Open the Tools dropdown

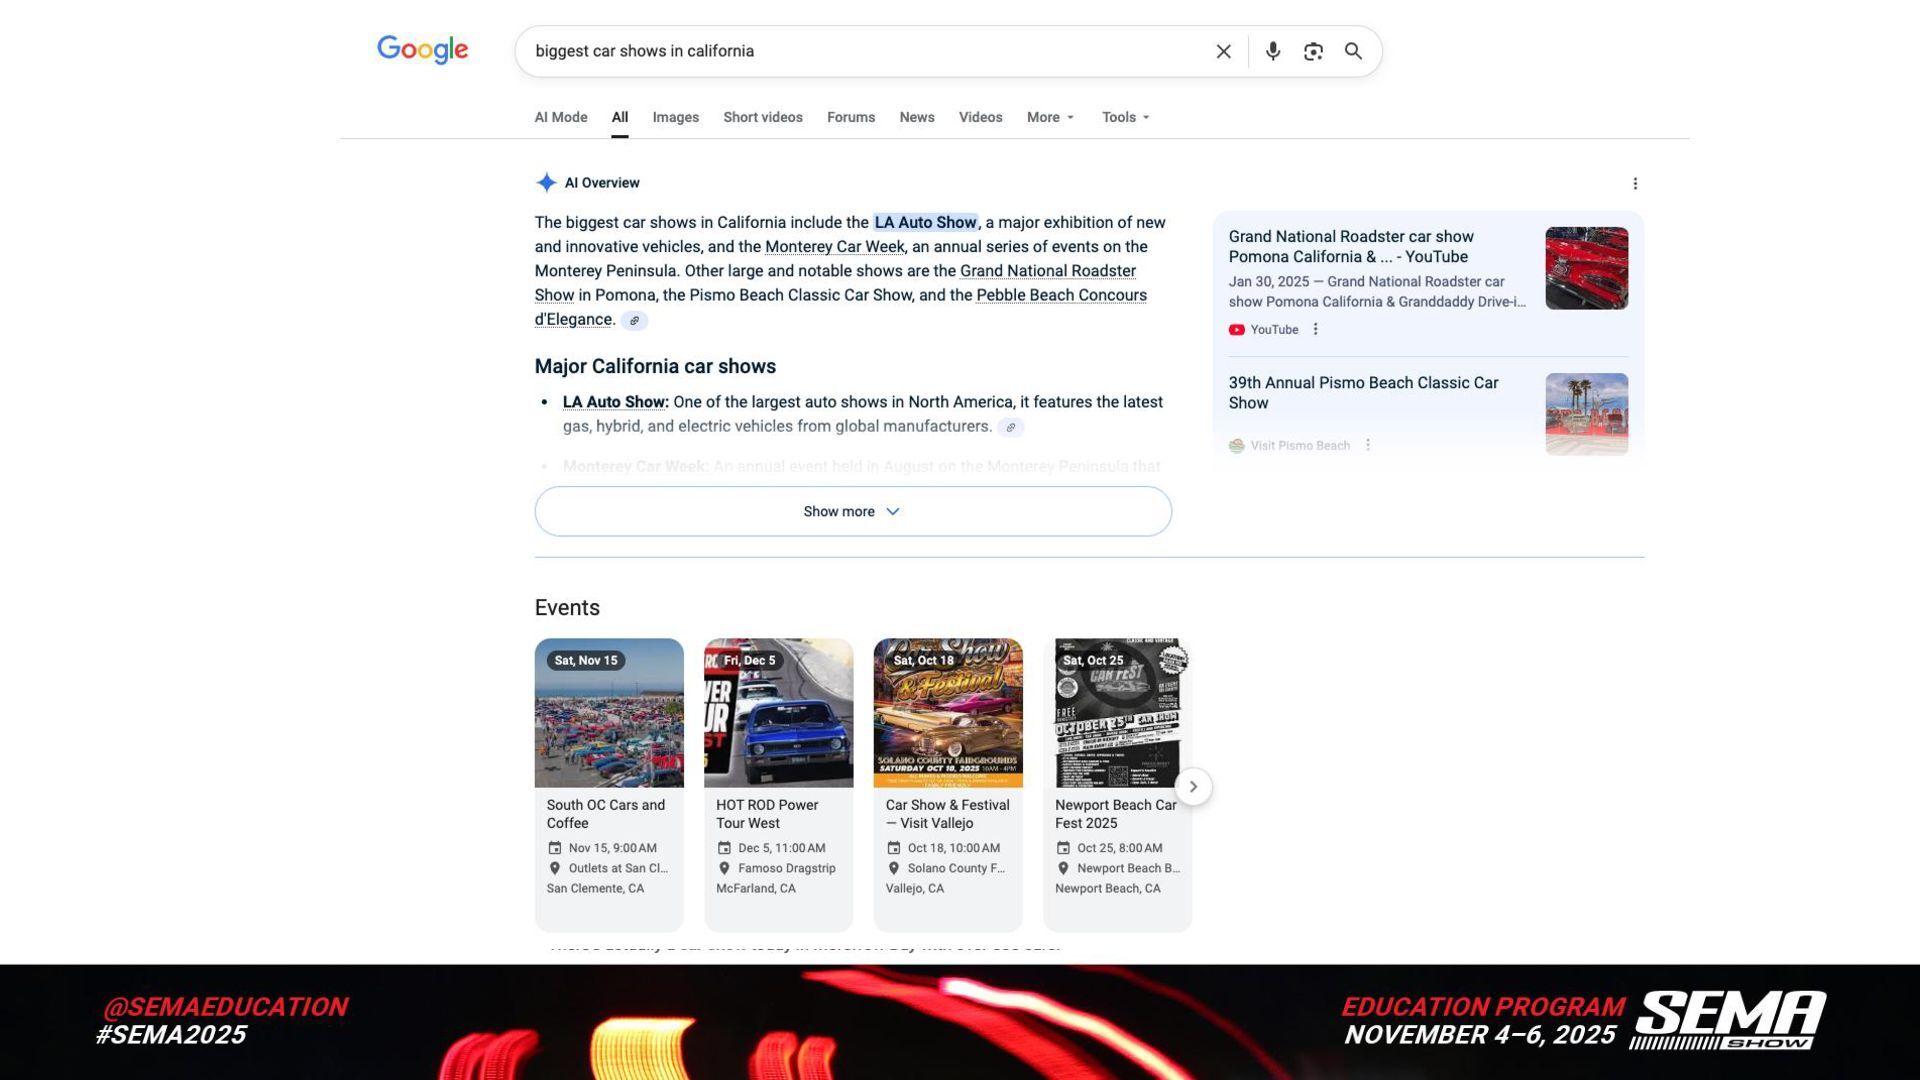tap(1125, 117)
